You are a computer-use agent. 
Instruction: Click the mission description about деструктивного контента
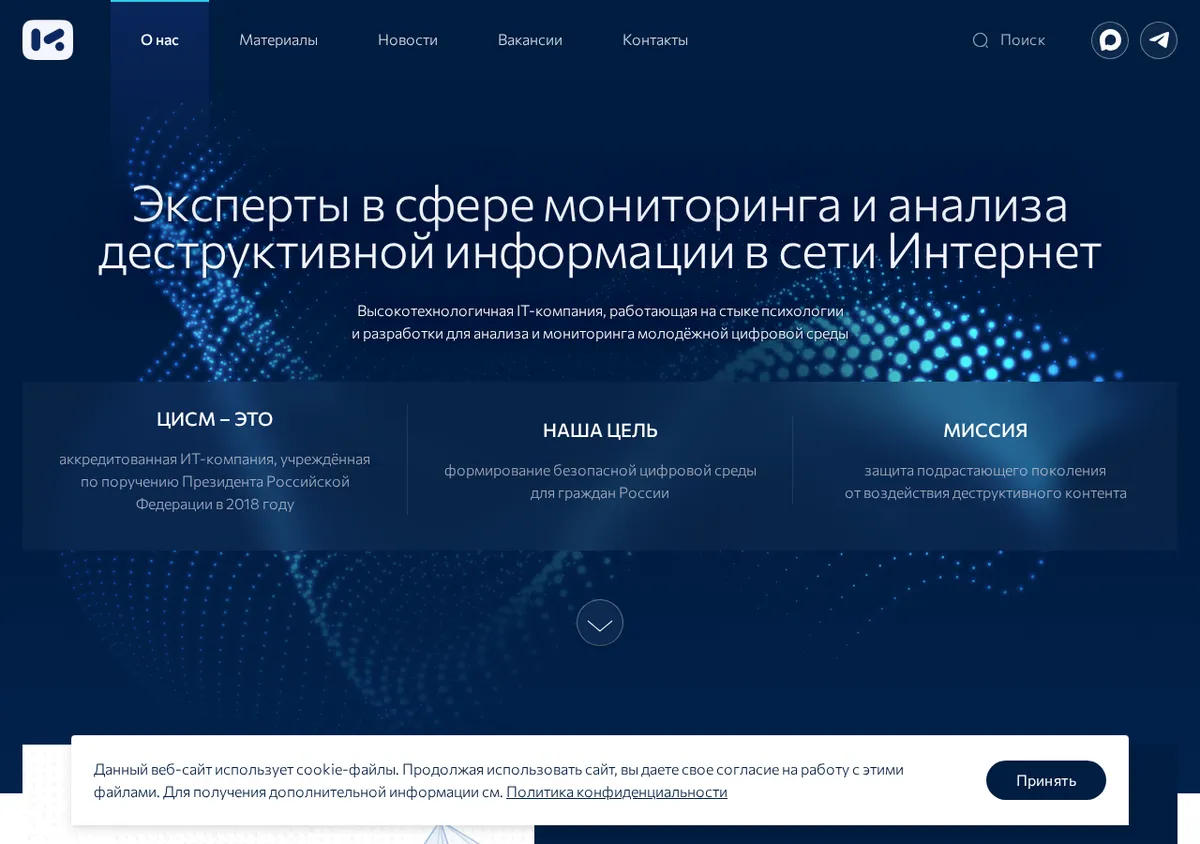[x=985, y=481]
